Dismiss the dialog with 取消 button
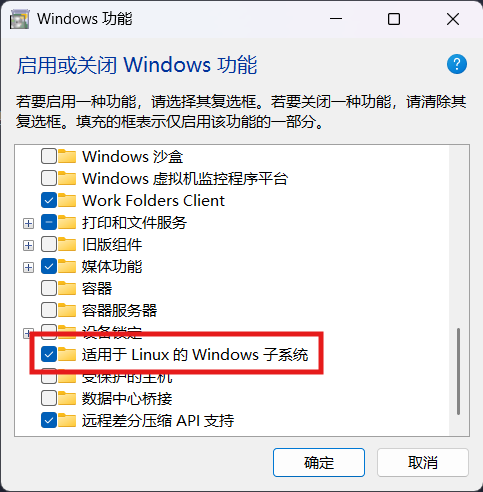Image resolution: width=483 pixels, height=492 pixels. (x=423, y=462)
